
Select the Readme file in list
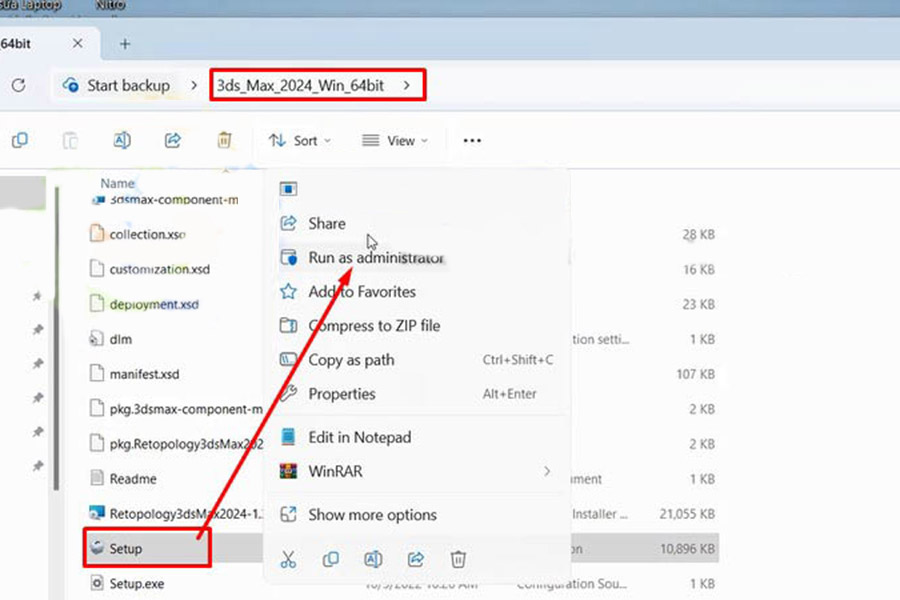pos(132,479)
